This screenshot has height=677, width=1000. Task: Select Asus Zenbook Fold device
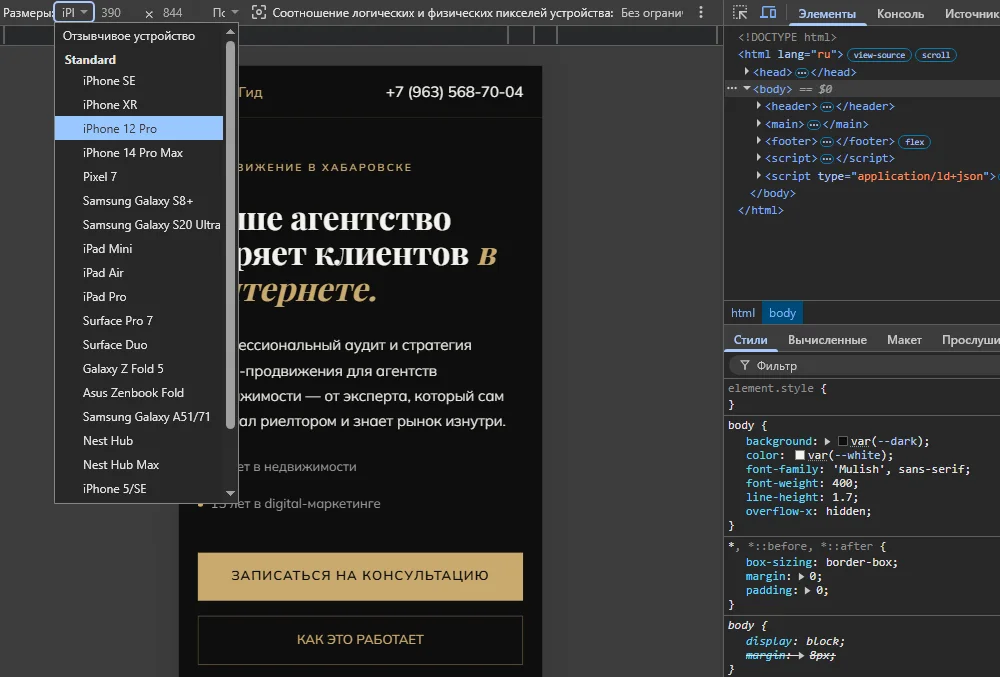pyautogui.click(x=139, y=393)
